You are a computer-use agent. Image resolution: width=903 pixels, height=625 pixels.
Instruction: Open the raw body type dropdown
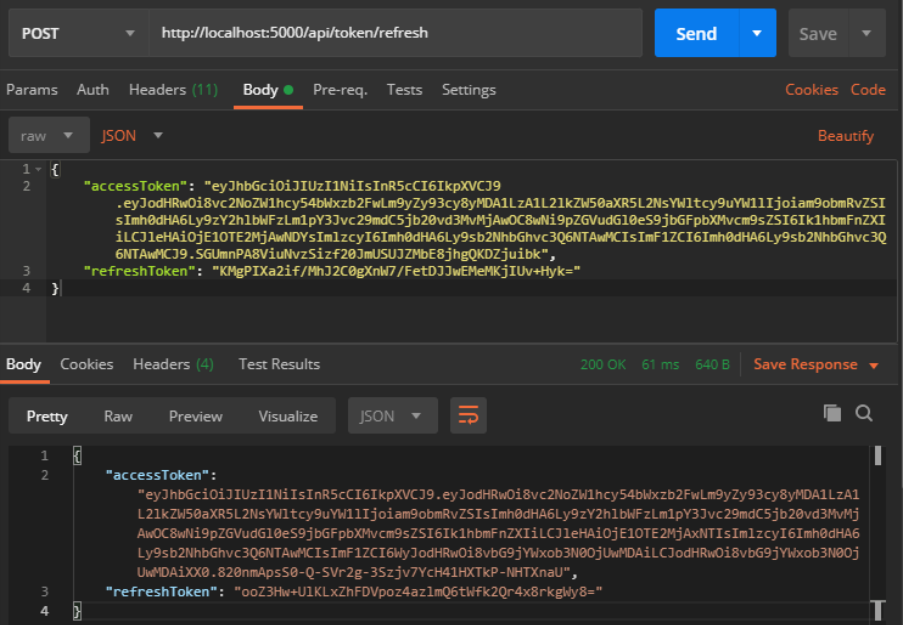tap(47, 135)
